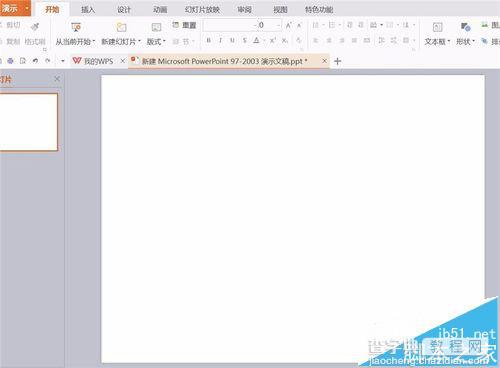This screenshot has width=500, height=368.
Task: Expand the 版式 layout dropdown arrow
Action: click(164, 41)
